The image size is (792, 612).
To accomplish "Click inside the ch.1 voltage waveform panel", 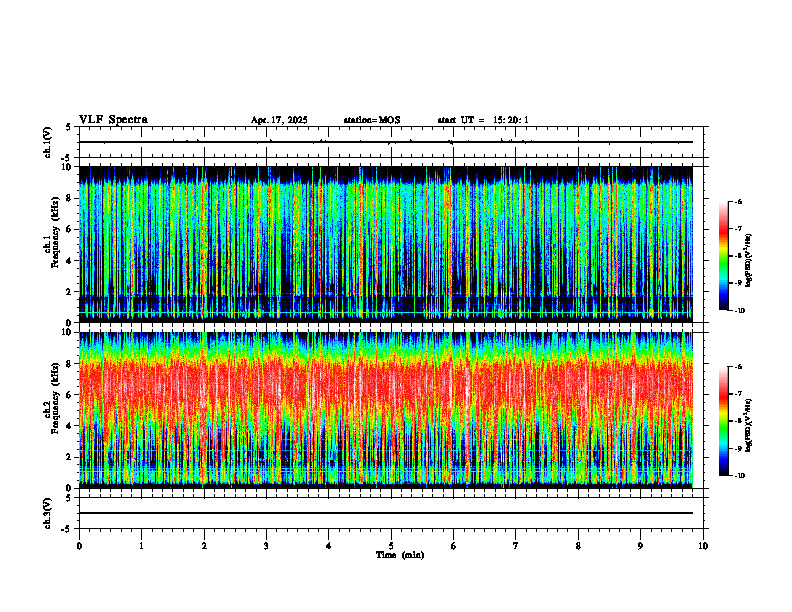I will point(391,142).
